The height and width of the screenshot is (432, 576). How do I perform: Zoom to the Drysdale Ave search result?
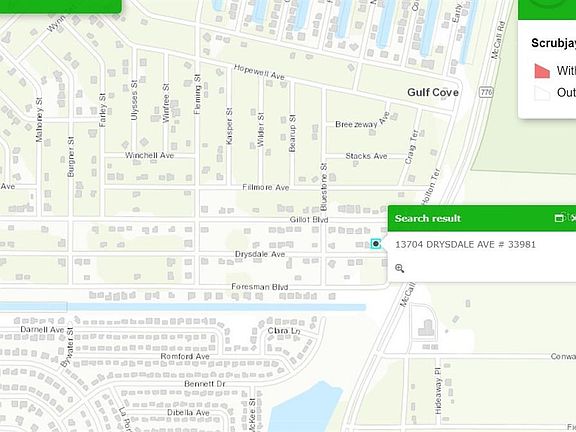coord(400,268)
